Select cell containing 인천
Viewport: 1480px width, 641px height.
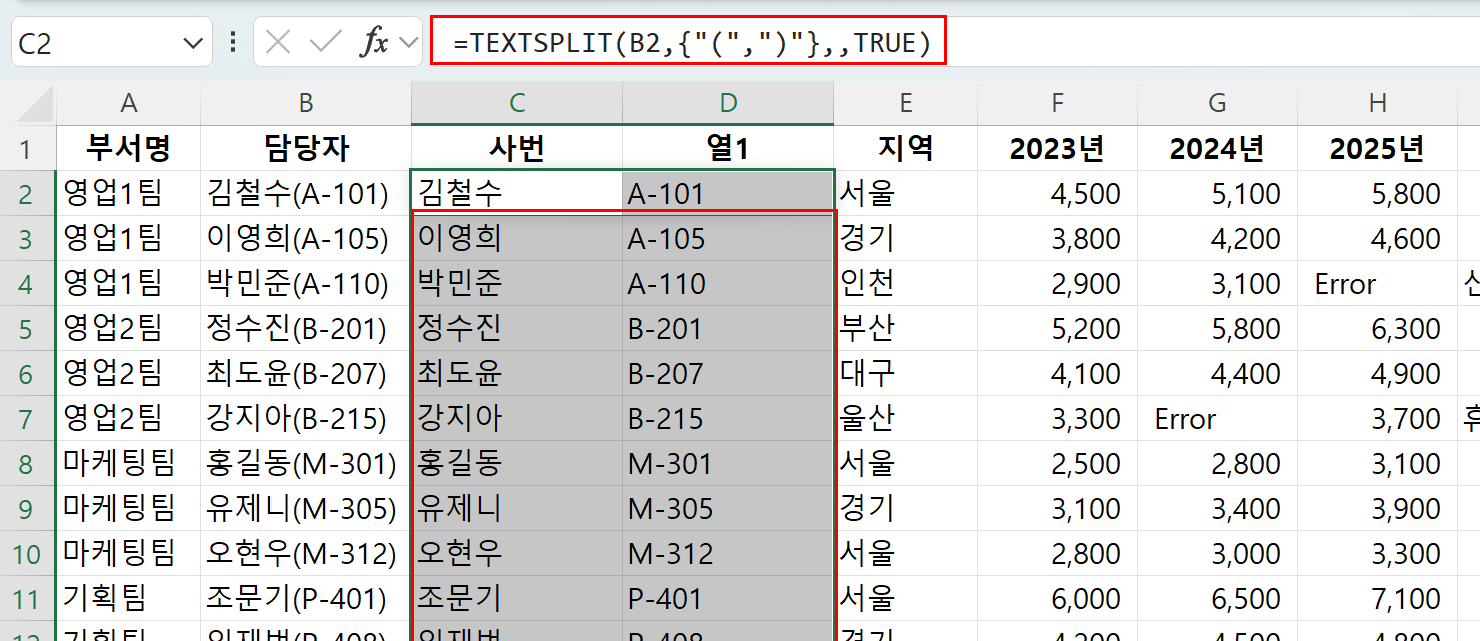pos(906,284)
